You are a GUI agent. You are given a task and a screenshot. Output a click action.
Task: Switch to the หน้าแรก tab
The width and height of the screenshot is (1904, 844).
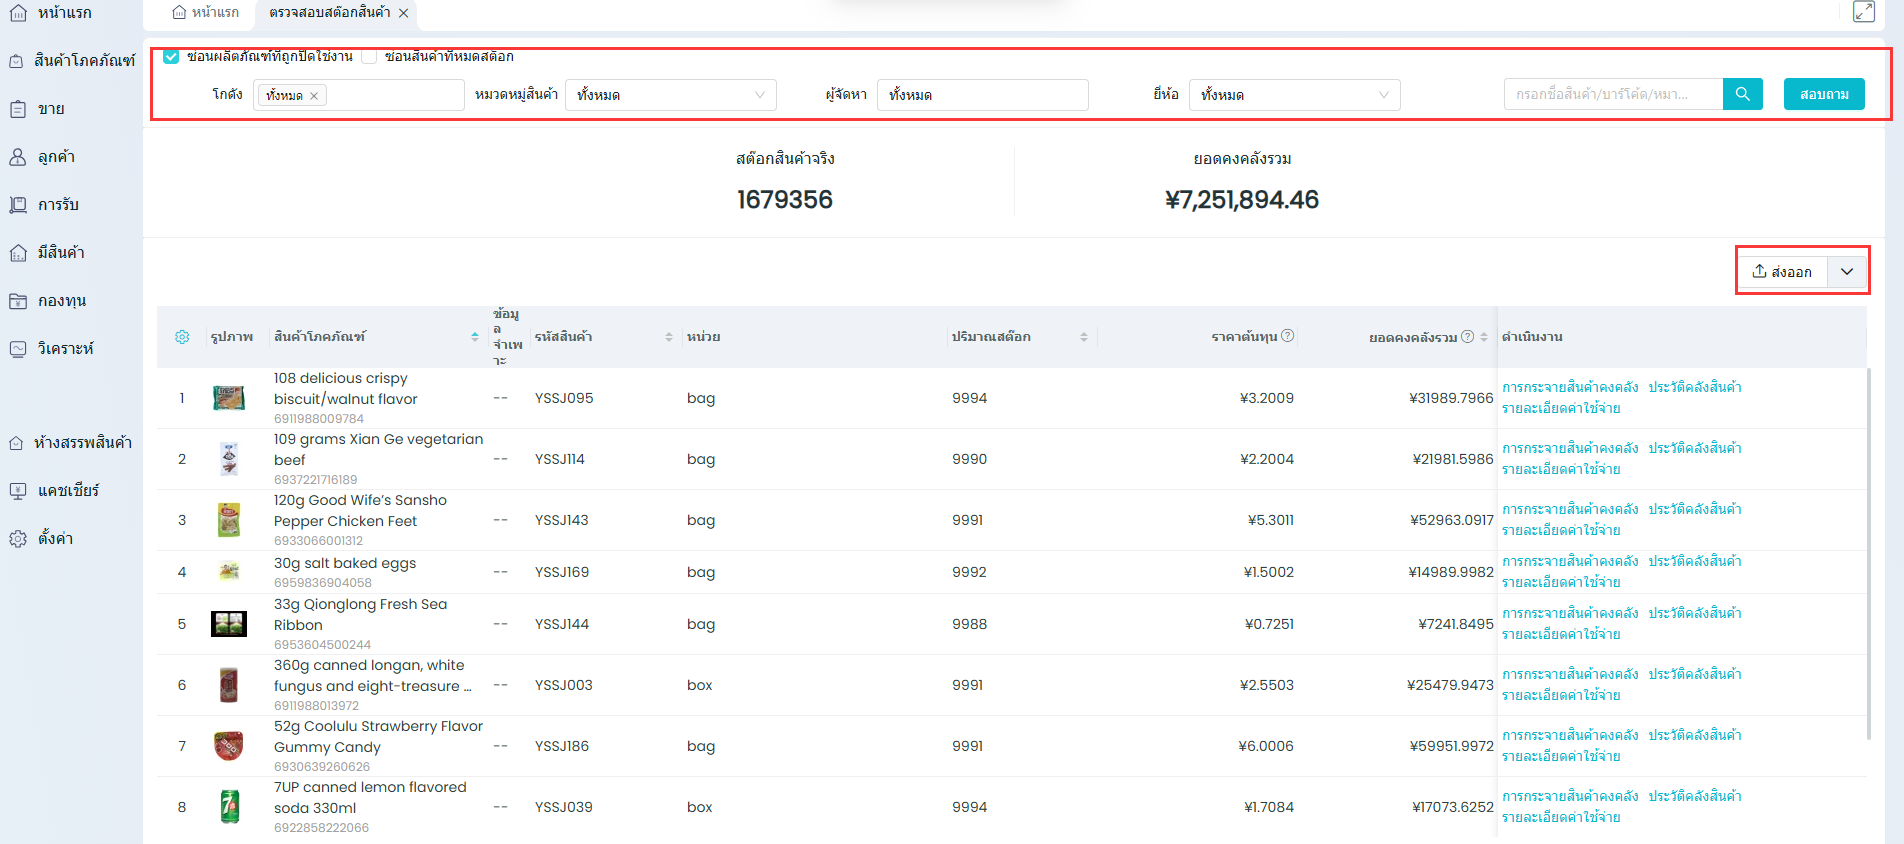pos(206,12)
